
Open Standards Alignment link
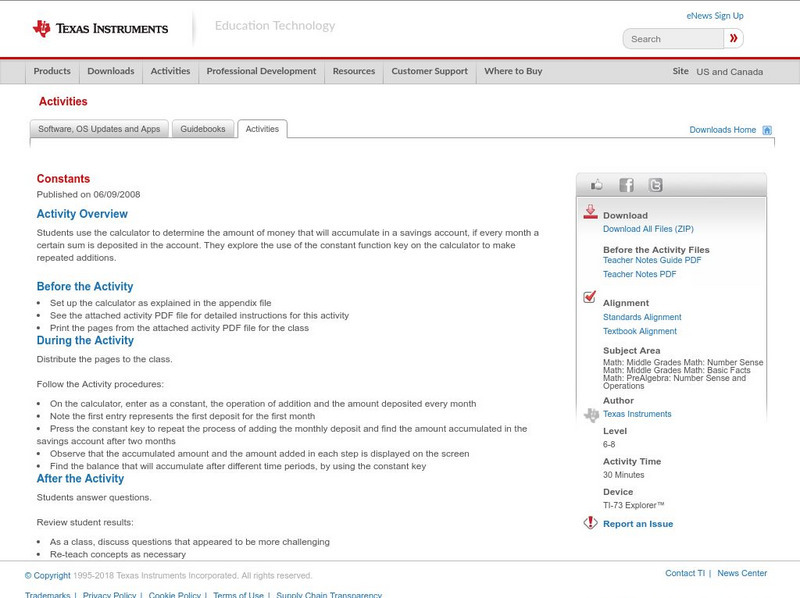[x=642, y=317]
